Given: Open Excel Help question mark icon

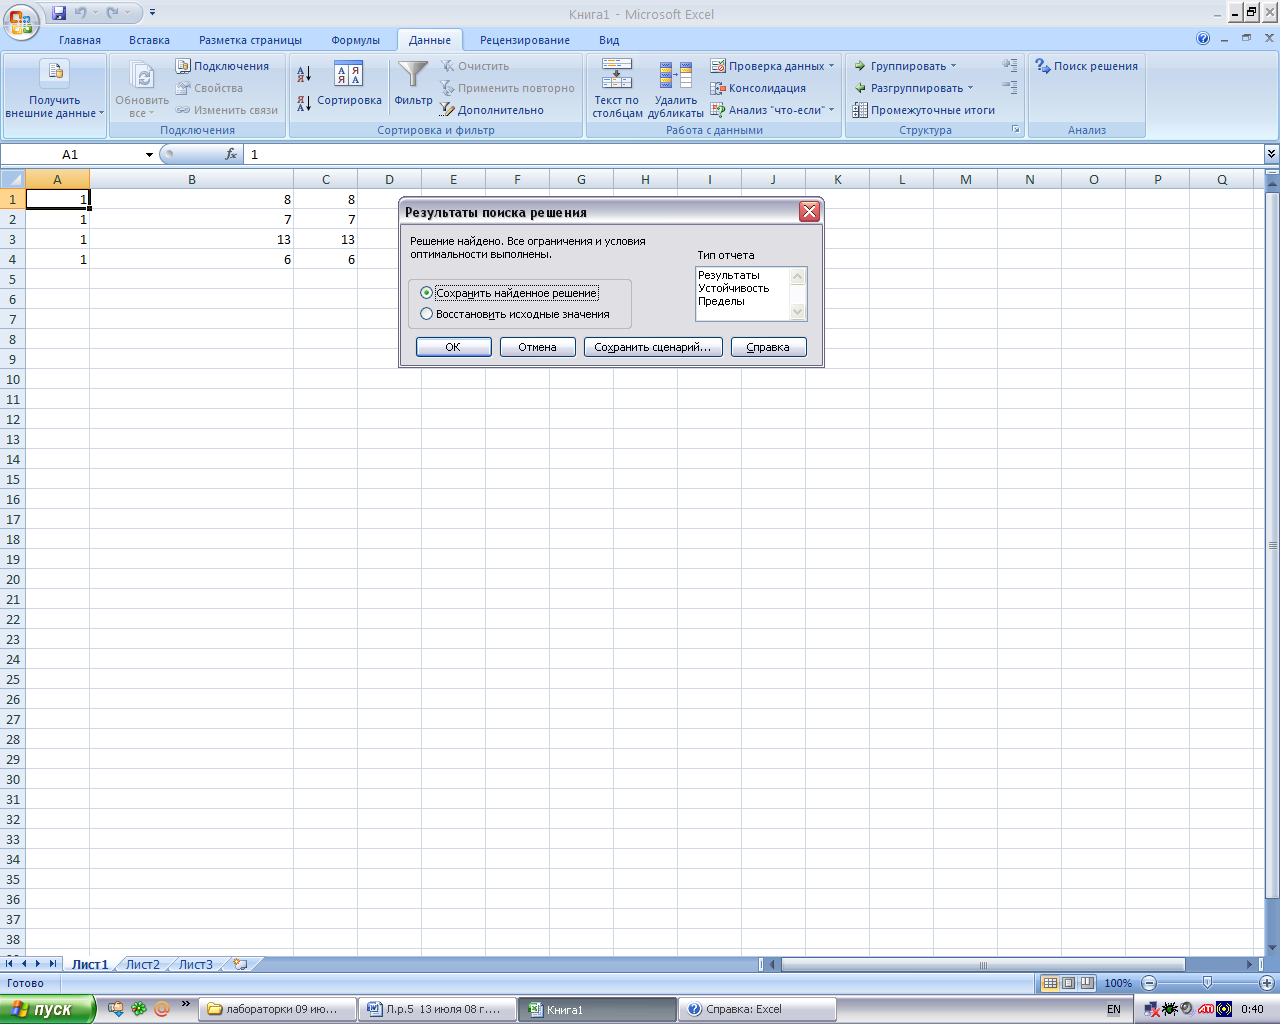Looking at the screenshot, I should (1203, 39).
